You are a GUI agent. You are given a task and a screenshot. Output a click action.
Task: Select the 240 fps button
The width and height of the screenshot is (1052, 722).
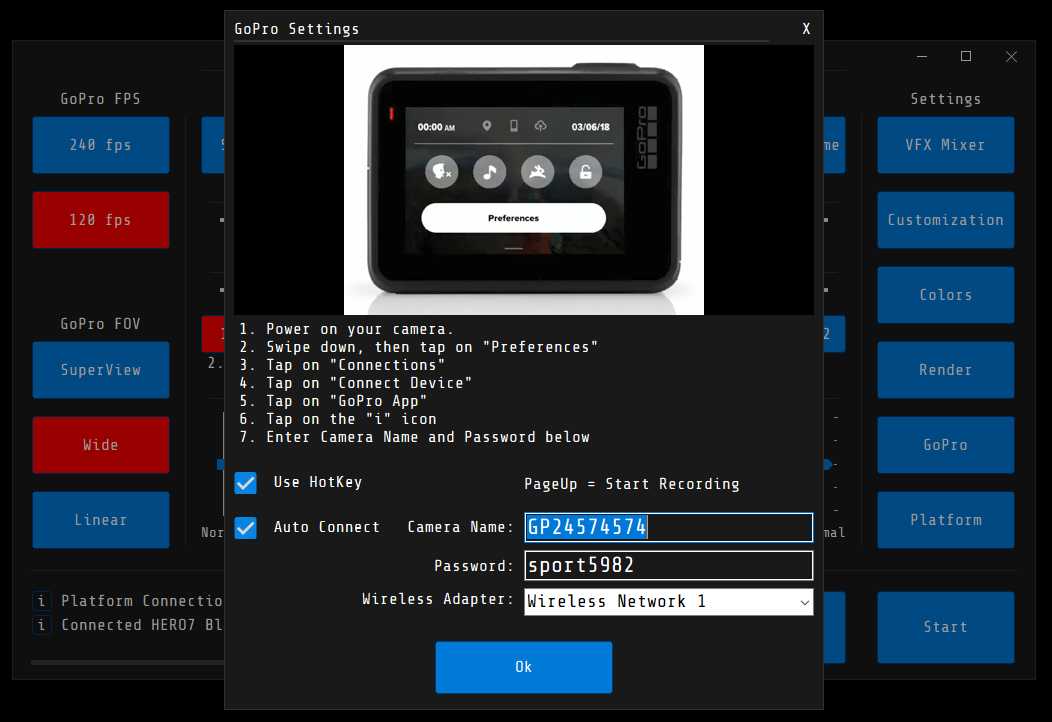click(101, 145)
